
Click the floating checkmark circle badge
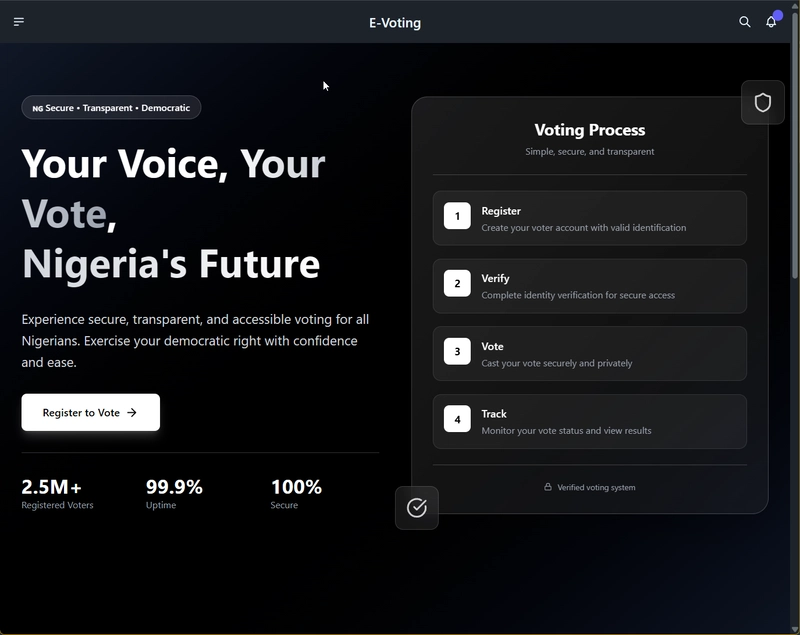417,508
